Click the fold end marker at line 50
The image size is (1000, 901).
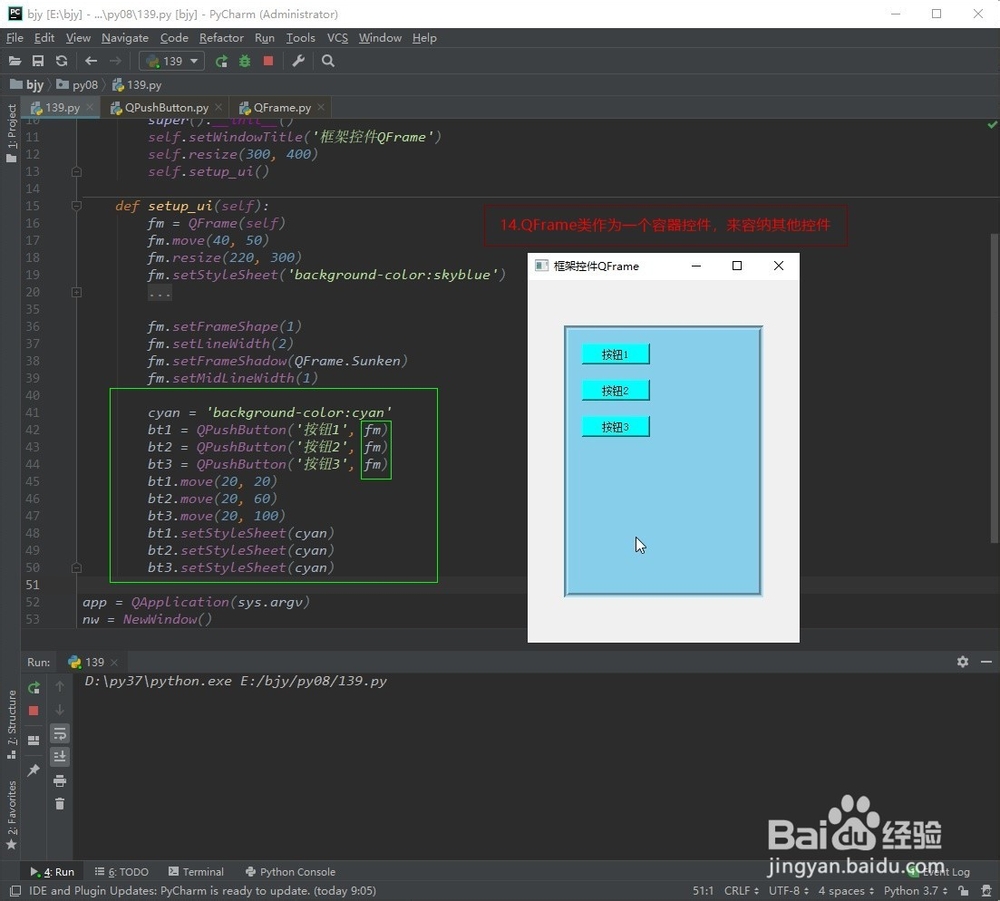77,568
